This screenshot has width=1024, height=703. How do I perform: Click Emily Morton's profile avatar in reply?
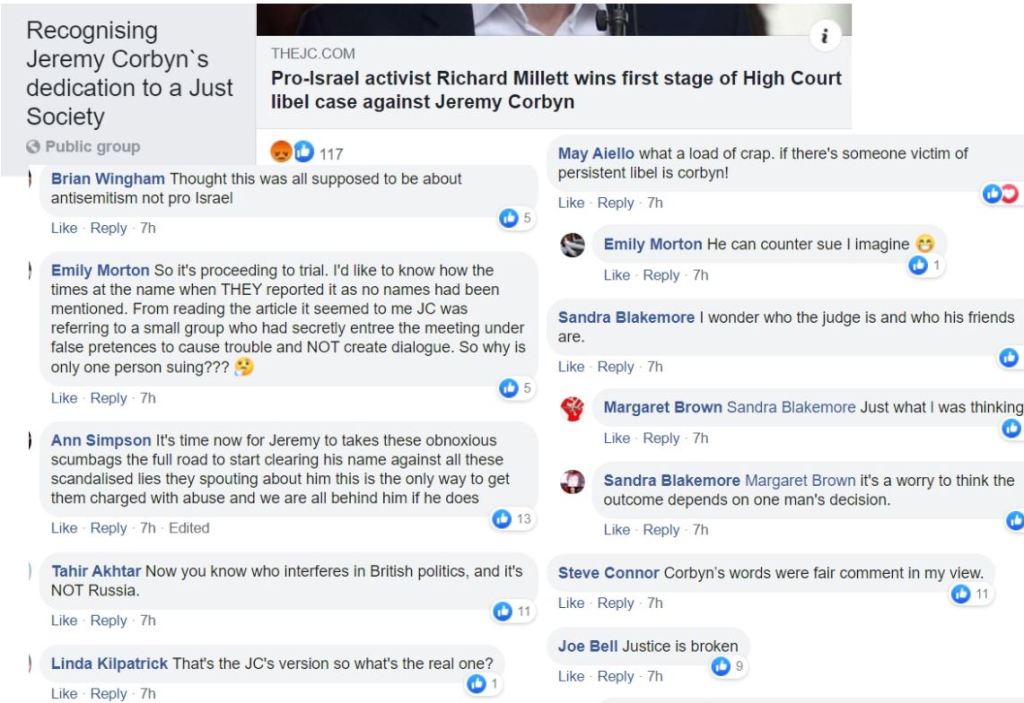(572, 245)
